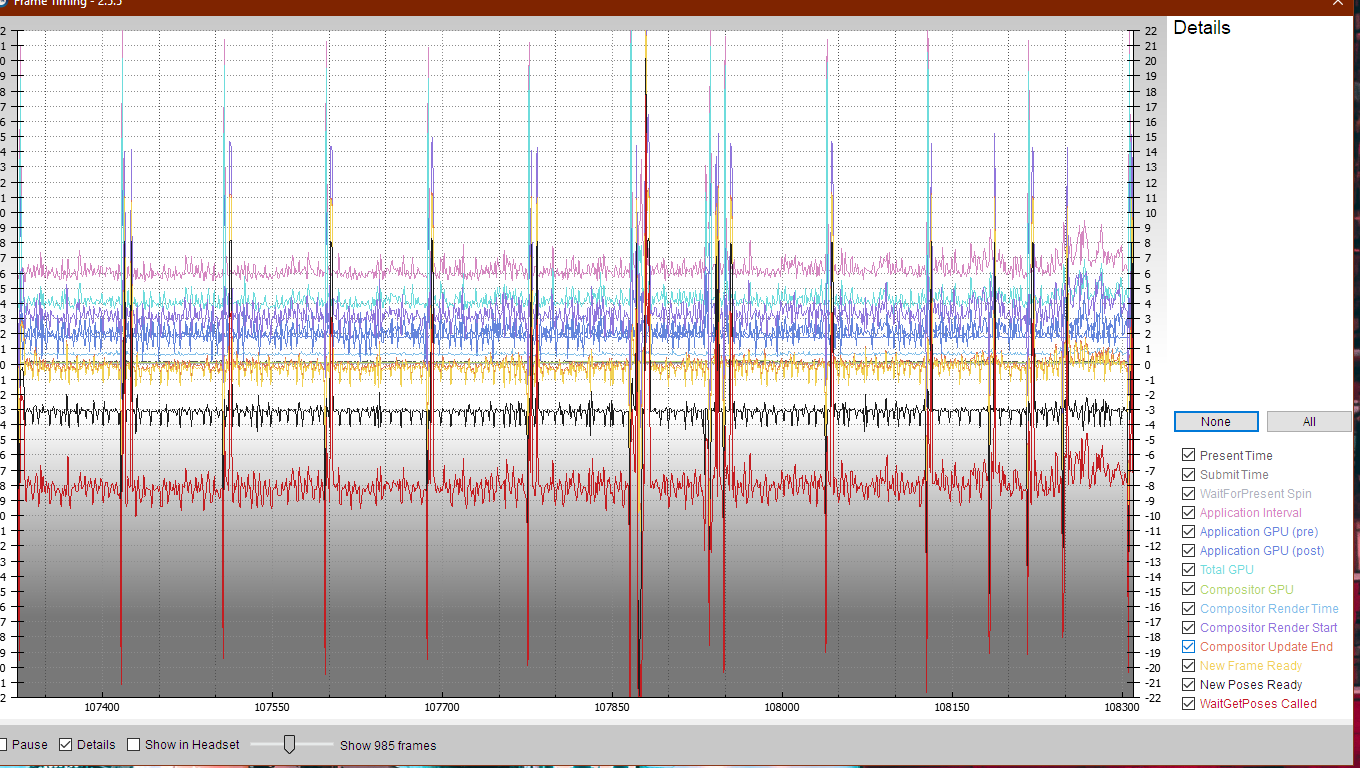Click x-axis label 107850
The width and height of the screenshot is (1360, 768).
[612, 707]
